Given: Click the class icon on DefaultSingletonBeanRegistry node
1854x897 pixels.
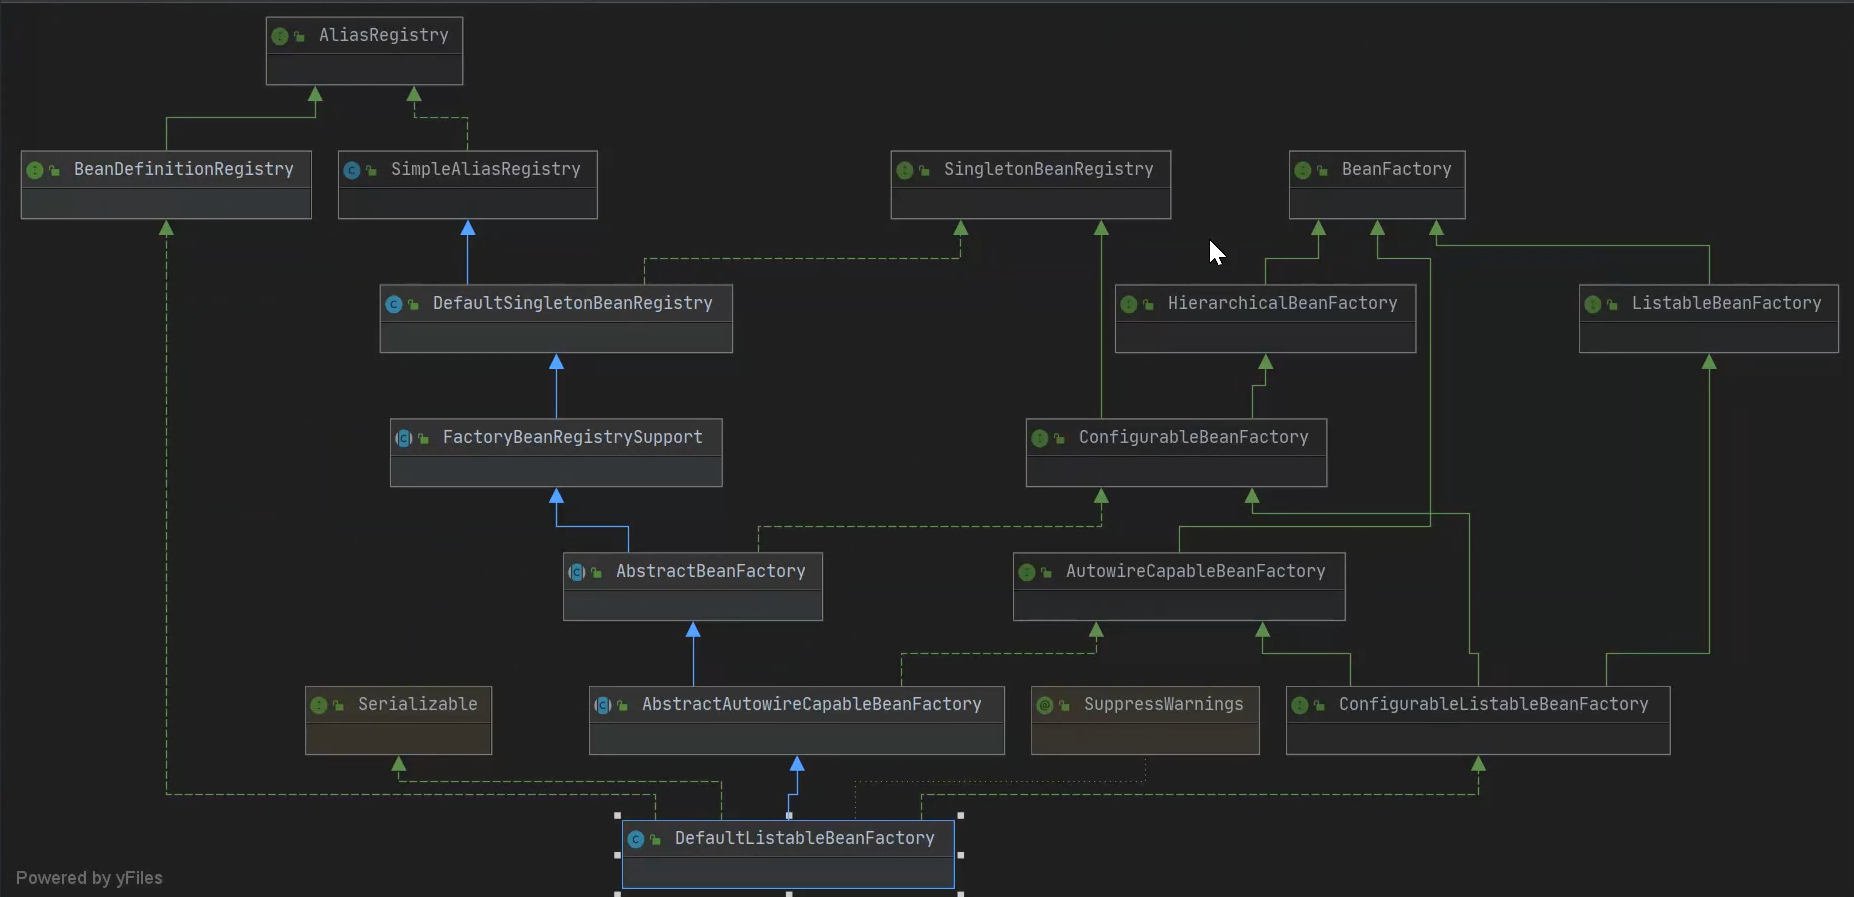Looking at the screenshot, I should (394, 304).
